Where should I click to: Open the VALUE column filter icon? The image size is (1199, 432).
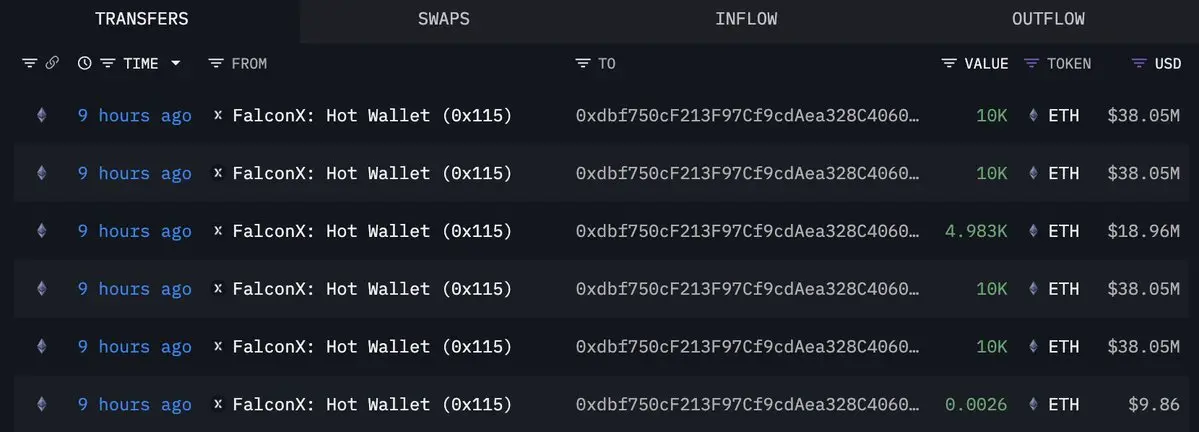coord(949,63)
